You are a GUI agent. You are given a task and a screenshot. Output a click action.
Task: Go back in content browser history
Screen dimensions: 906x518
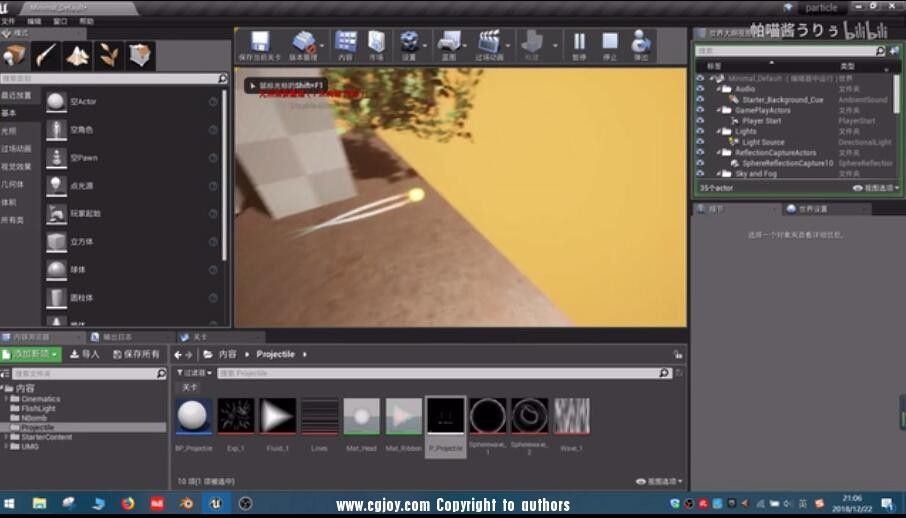pyautogui.click(x=178, y=355)
